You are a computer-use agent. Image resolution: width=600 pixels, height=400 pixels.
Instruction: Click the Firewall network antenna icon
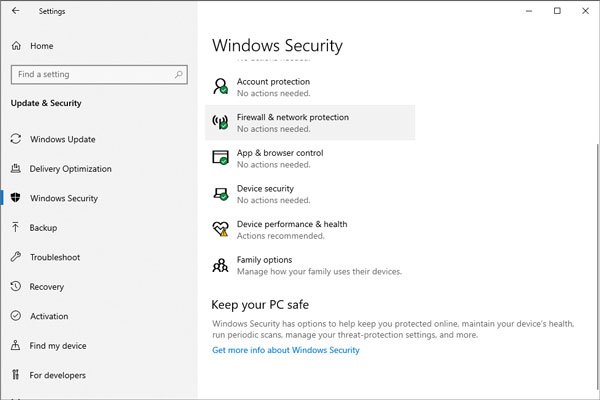coord(220,122)
